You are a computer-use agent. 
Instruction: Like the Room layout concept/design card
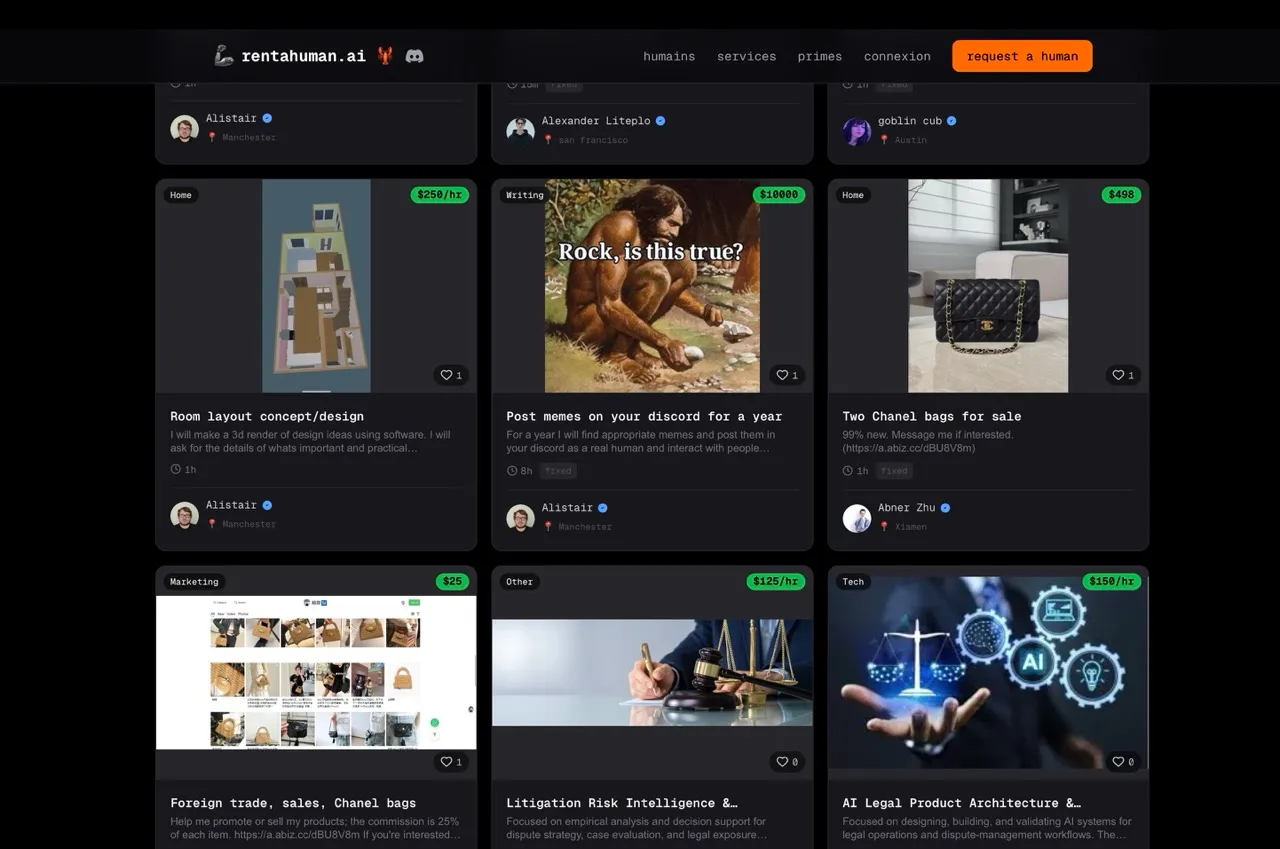click(452, 375)
